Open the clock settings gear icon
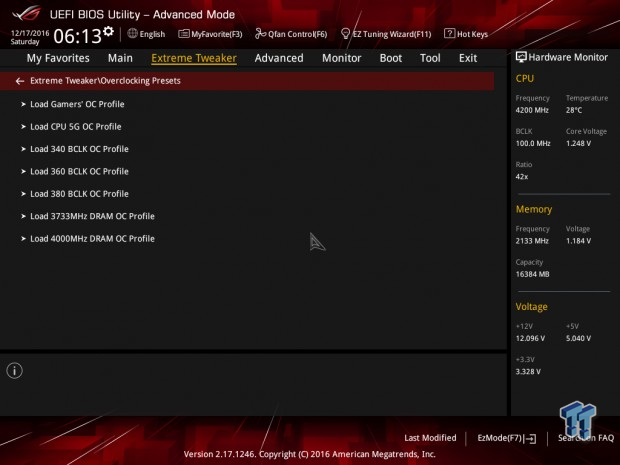 click(x=108, y=31)
